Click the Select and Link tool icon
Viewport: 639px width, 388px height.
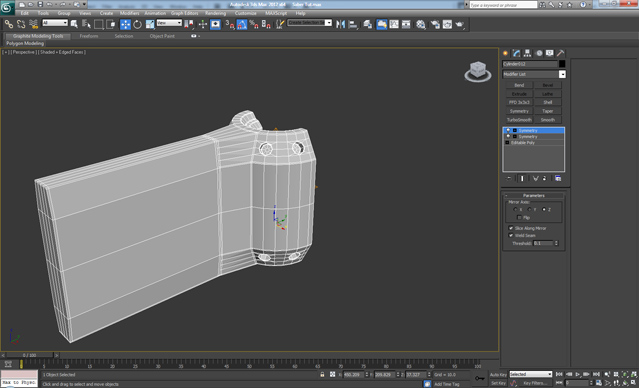pos(8,24)
